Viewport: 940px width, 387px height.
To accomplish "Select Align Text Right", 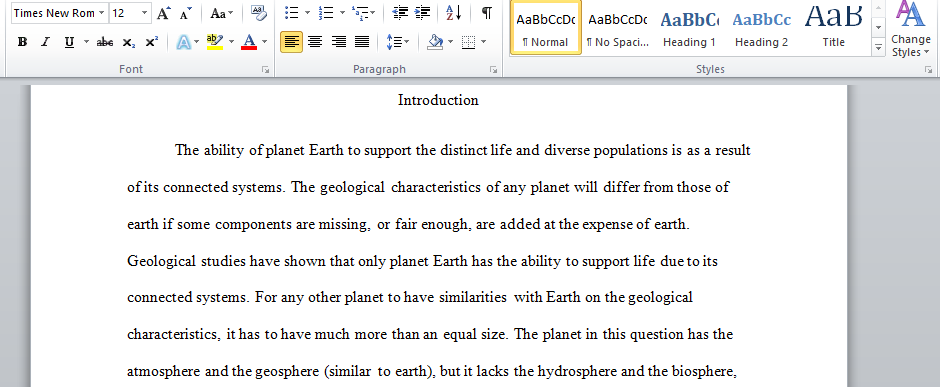I will [x=339, y=42].
